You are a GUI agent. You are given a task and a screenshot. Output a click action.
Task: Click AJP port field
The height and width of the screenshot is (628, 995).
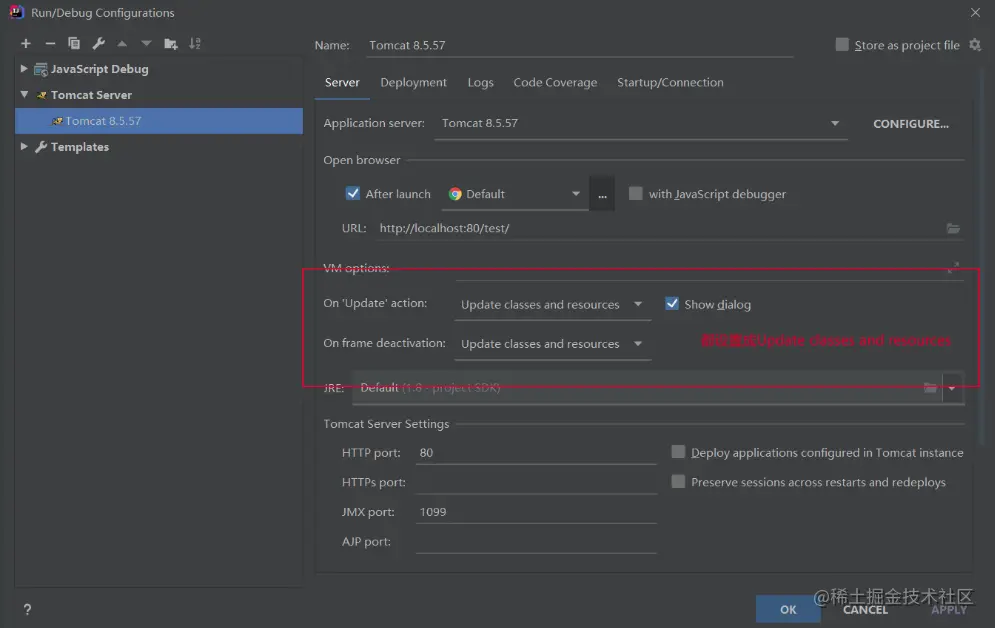click(536, 542)
